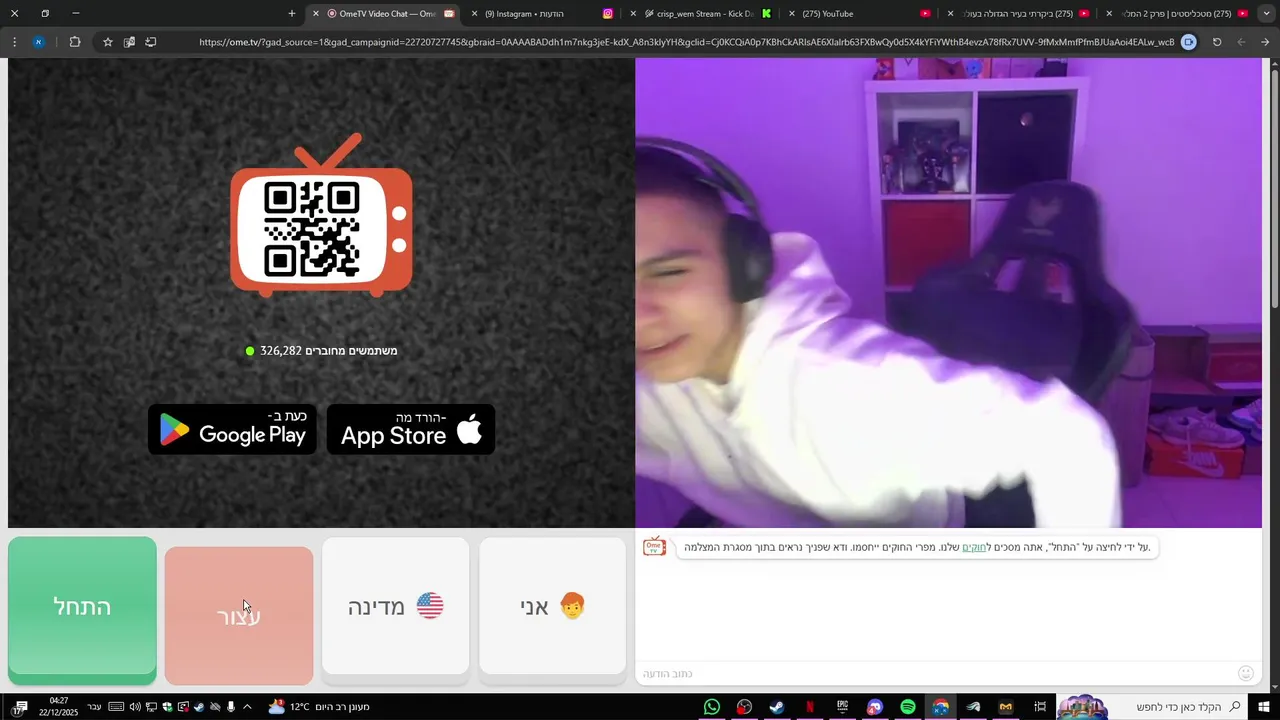Close the crisp_wem Stream Kick tab

633,14
